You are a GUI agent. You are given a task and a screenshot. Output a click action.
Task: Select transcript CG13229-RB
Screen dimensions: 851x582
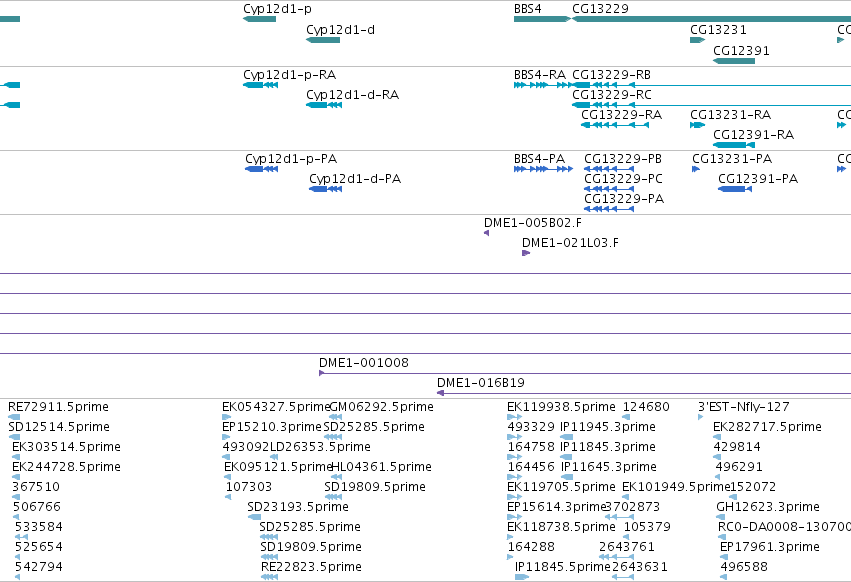[x=712, y=85]
